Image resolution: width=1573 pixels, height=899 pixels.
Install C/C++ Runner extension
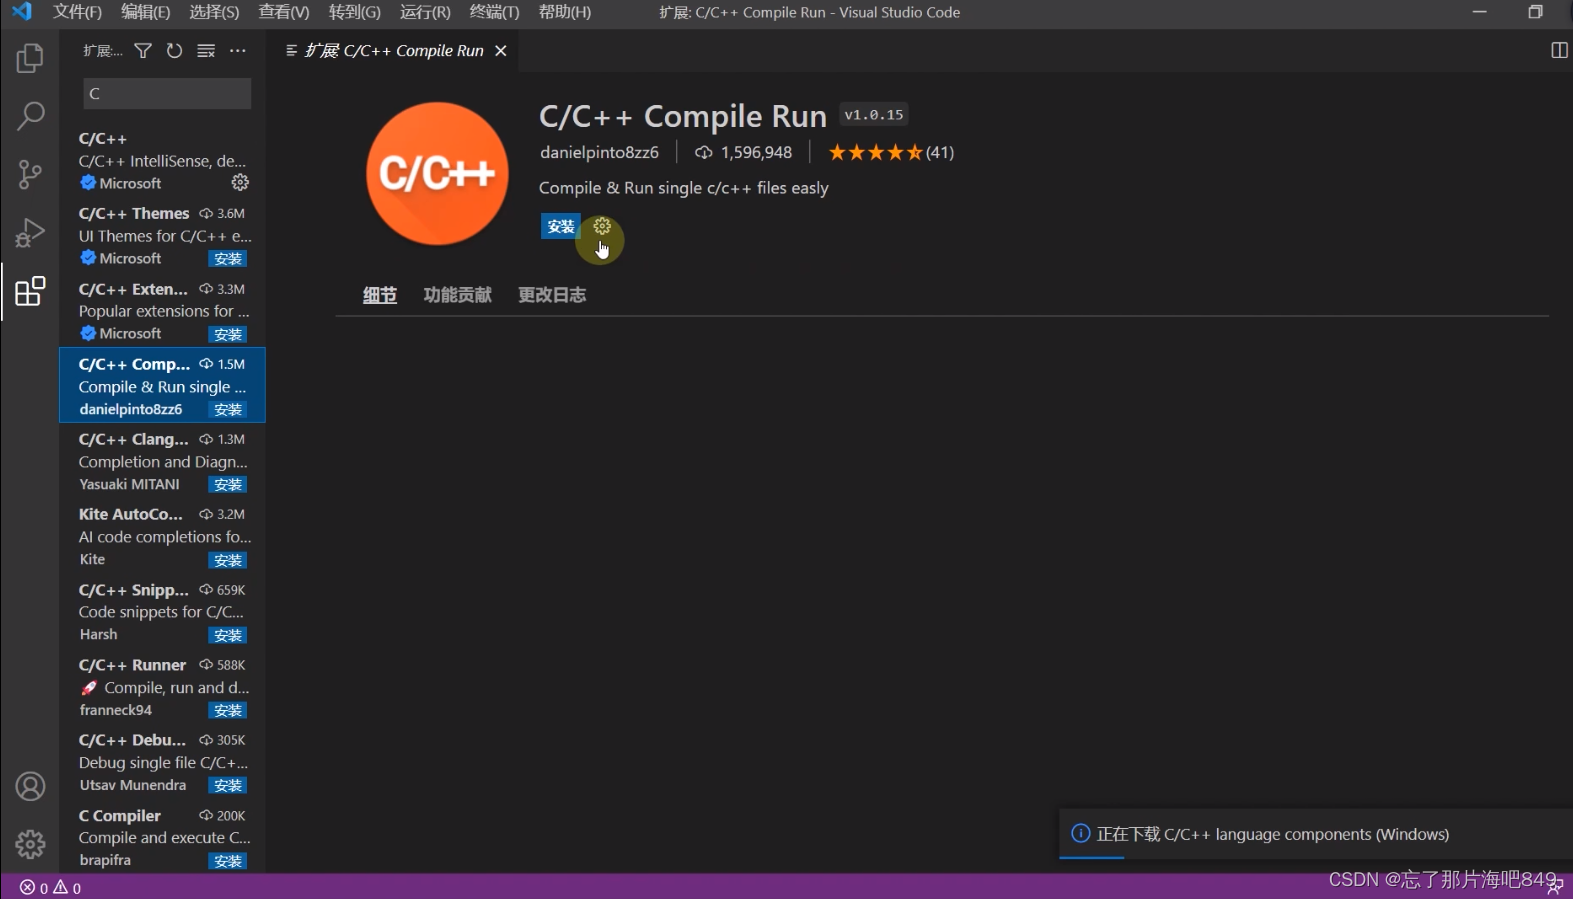pyautogui.click(x=228, y=711)
